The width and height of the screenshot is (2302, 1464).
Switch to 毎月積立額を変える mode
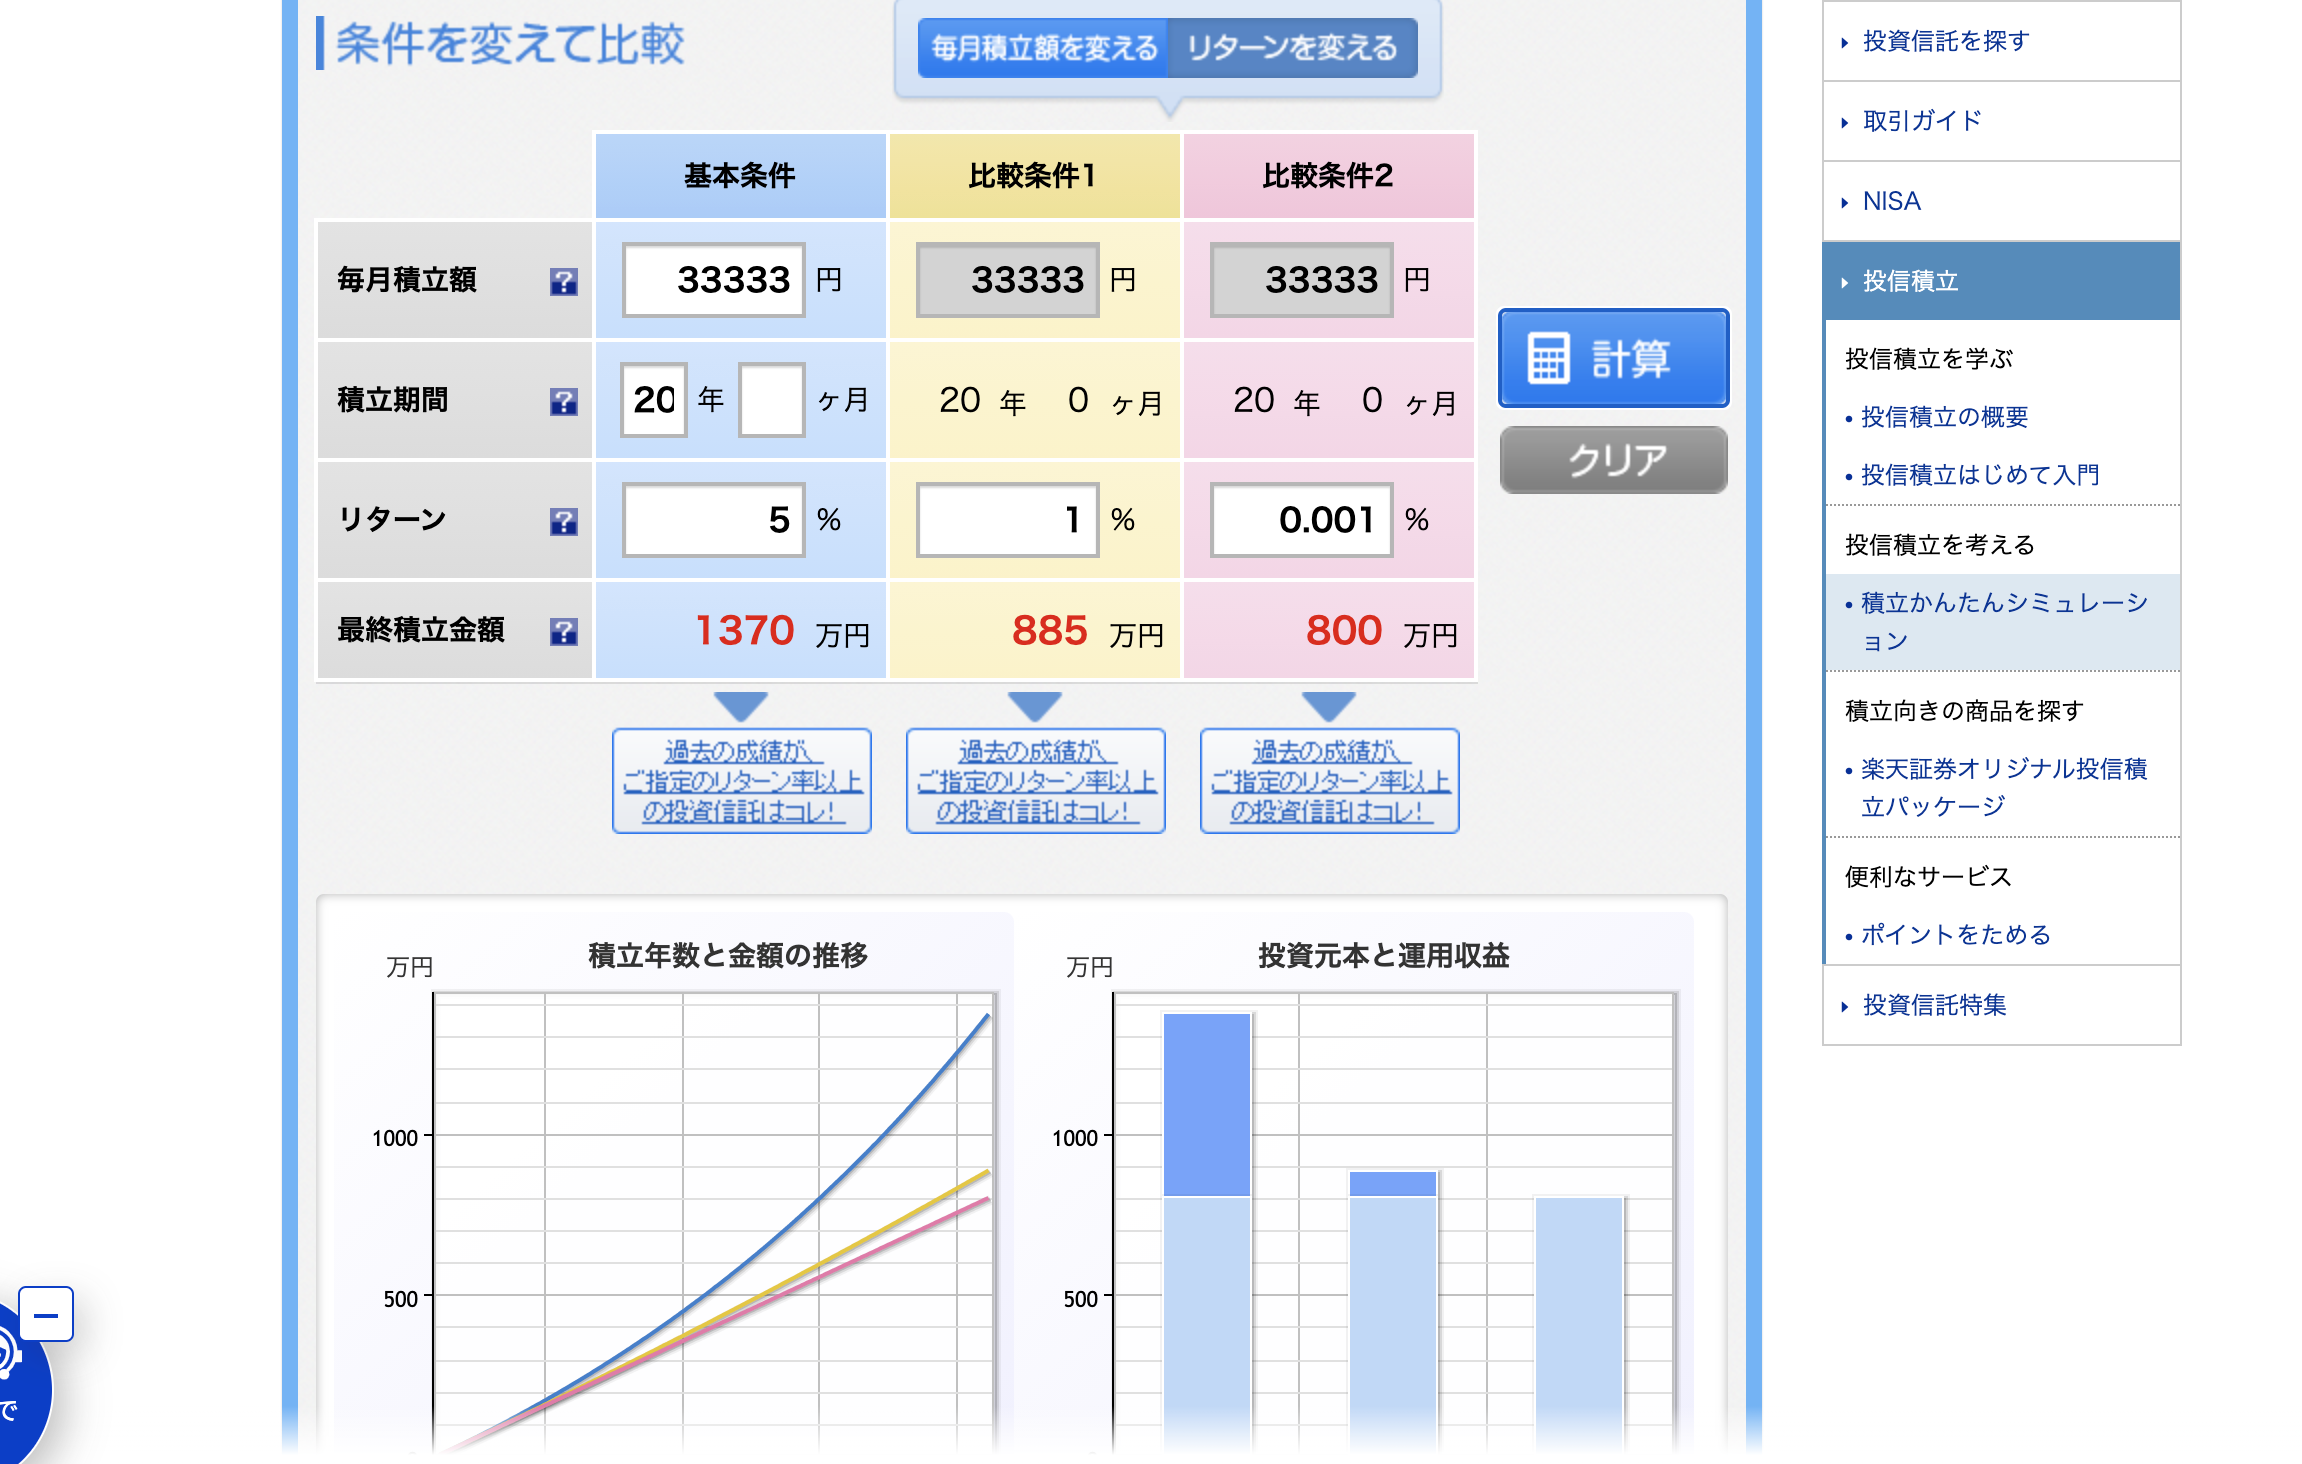pos(1043,48)
